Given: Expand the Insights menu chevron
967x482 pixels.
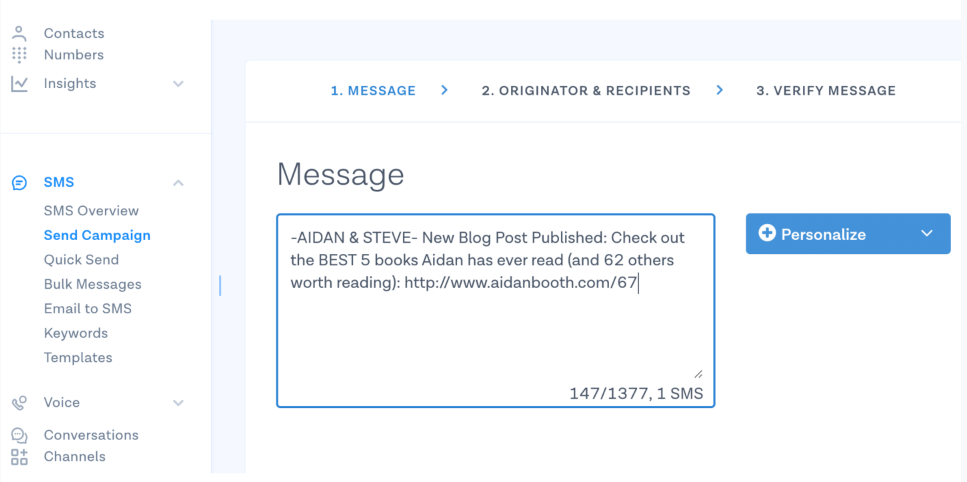Looking at the screenshot, I should click(x=178, y=84).
